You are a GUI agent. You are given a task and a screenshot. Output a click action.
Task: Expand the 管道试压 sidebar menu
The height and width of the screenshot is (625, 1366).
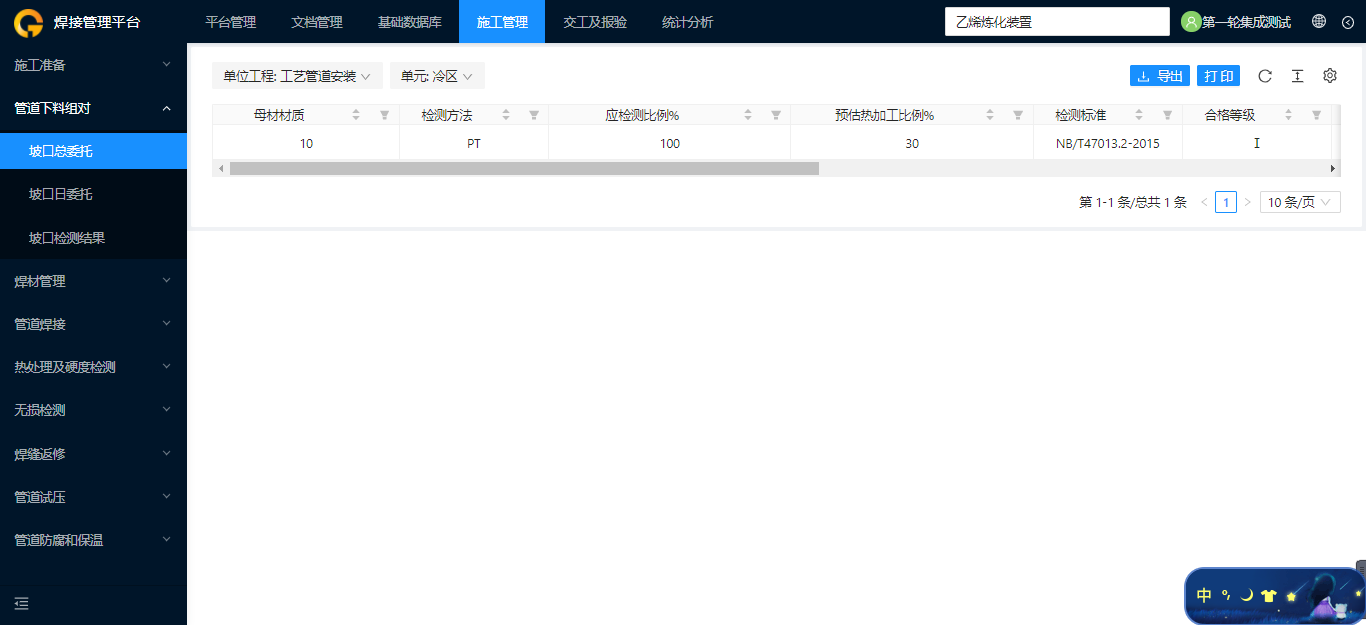[93, 497]
